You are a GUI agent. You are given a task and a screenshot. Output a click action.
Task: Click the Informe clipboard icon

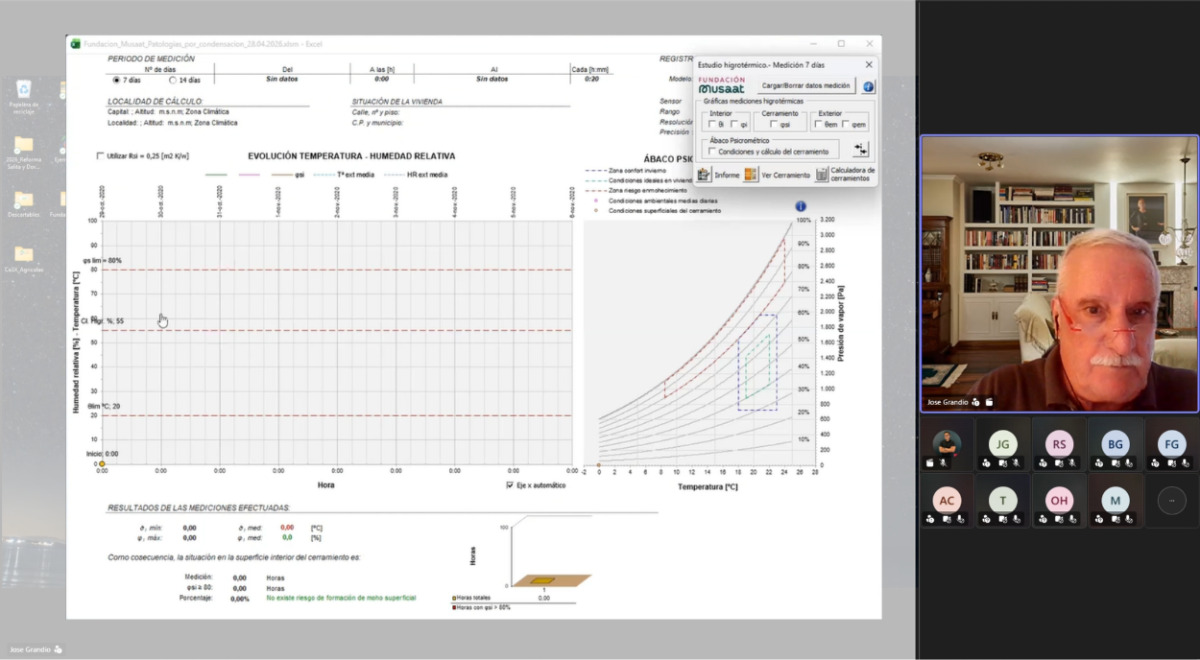point(704,174)
